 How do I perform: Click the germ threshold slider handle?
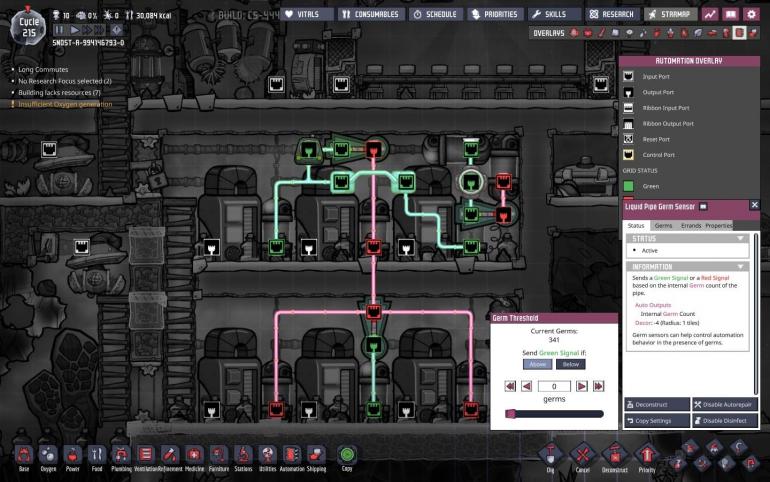click(510, 414)
